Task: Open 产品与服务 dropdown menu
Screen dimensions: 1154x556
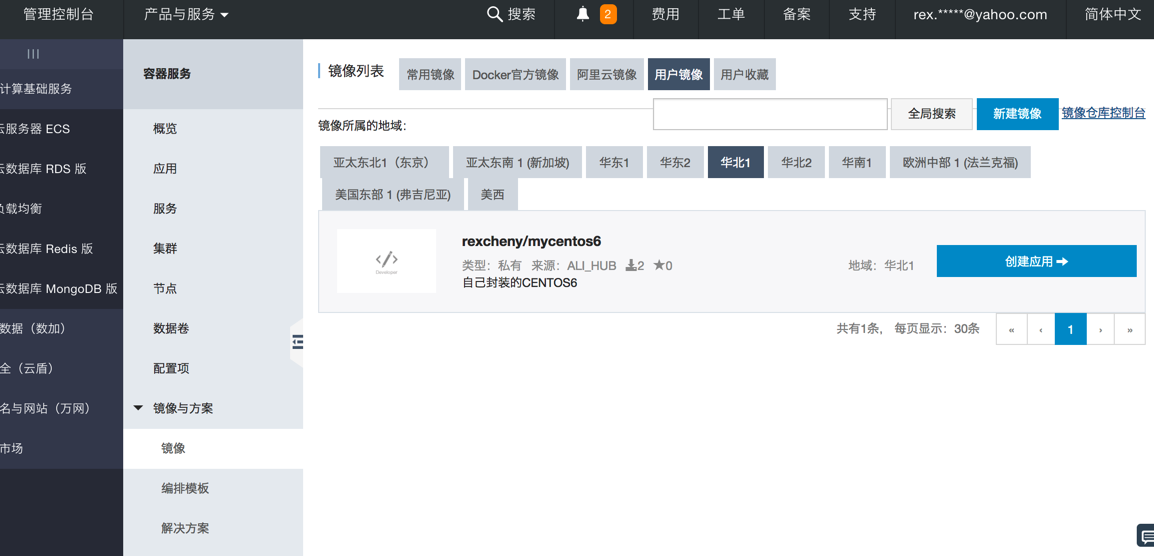Action: click(187, 14)
